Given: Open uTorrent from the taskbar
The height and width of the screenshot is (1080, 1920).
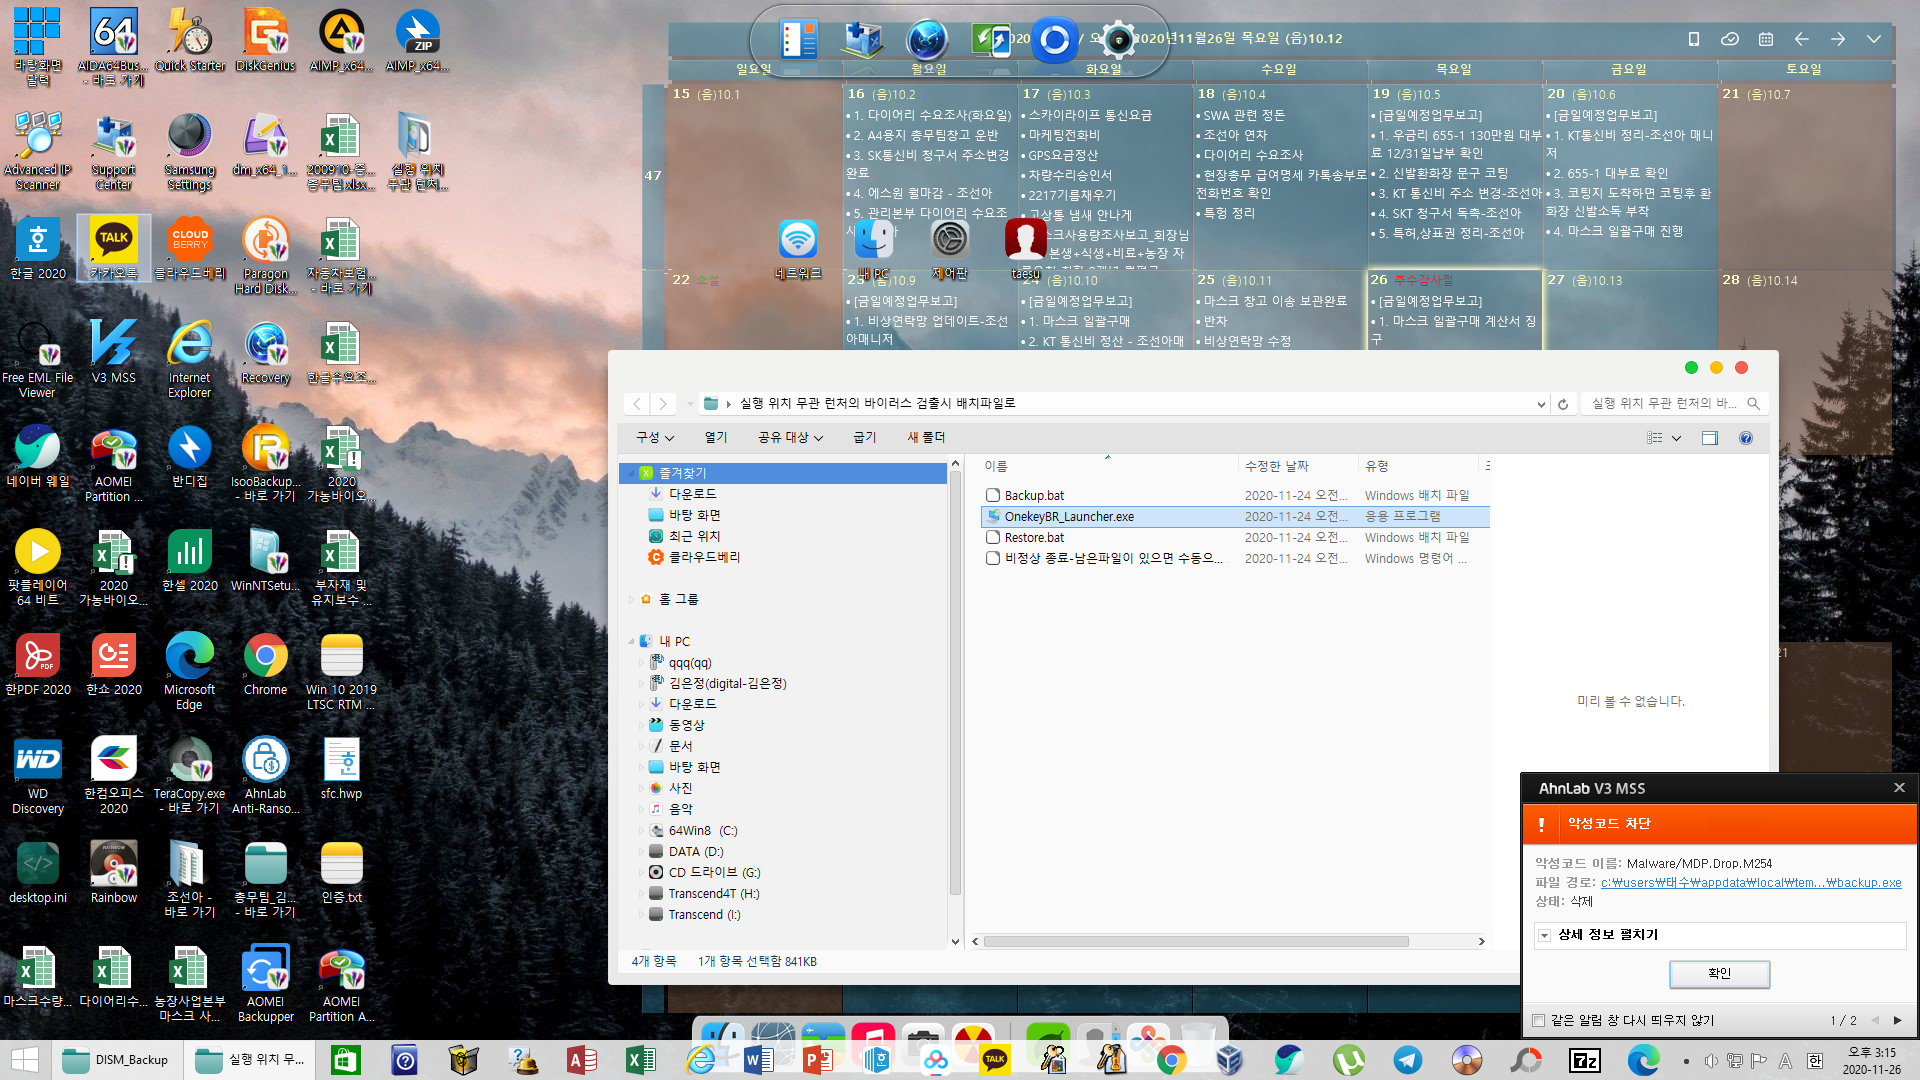Looking at the screenshot, I should (1348, 1060).
